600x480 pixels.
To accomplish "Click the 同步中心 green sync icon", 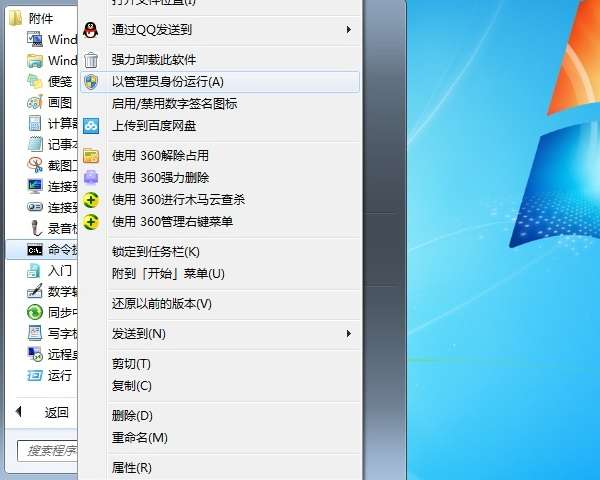I will [x=35, y=312].
